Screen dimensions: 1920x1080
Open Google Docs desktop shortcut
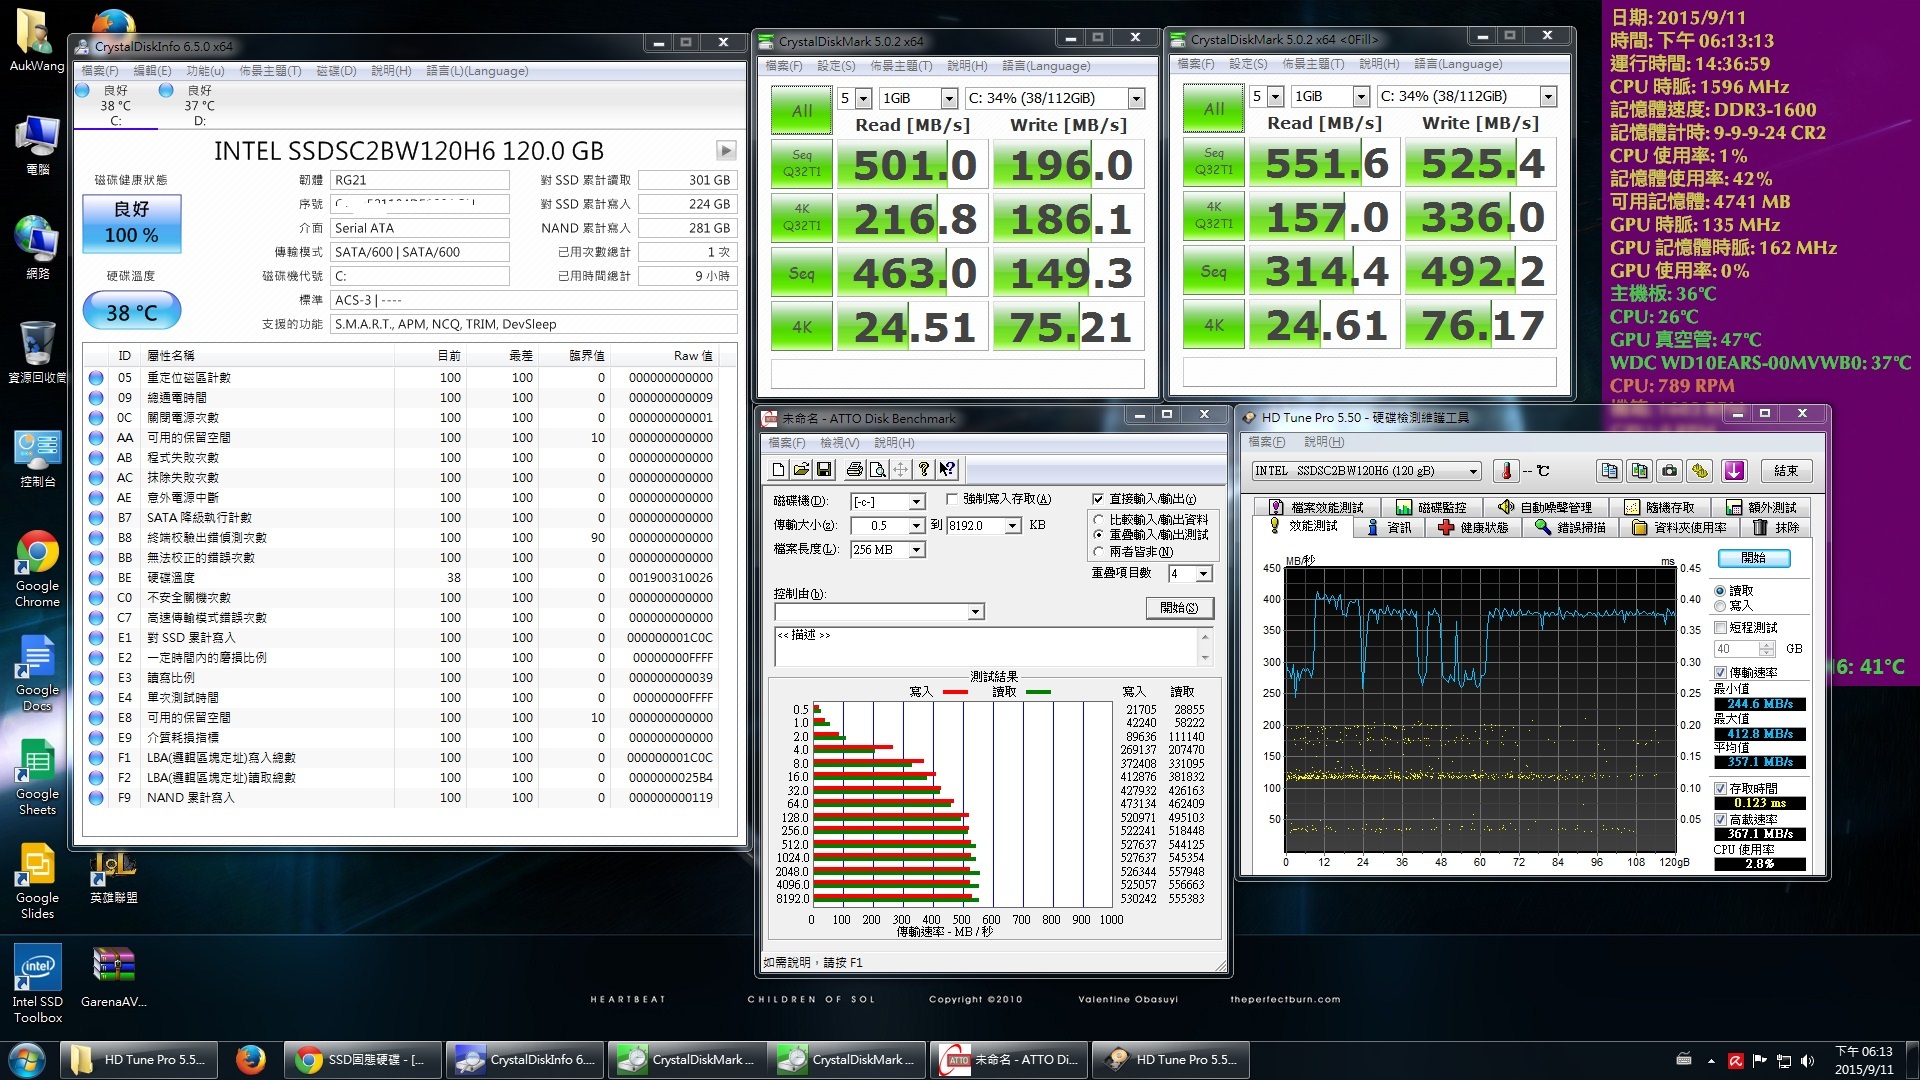pos(37,673)
